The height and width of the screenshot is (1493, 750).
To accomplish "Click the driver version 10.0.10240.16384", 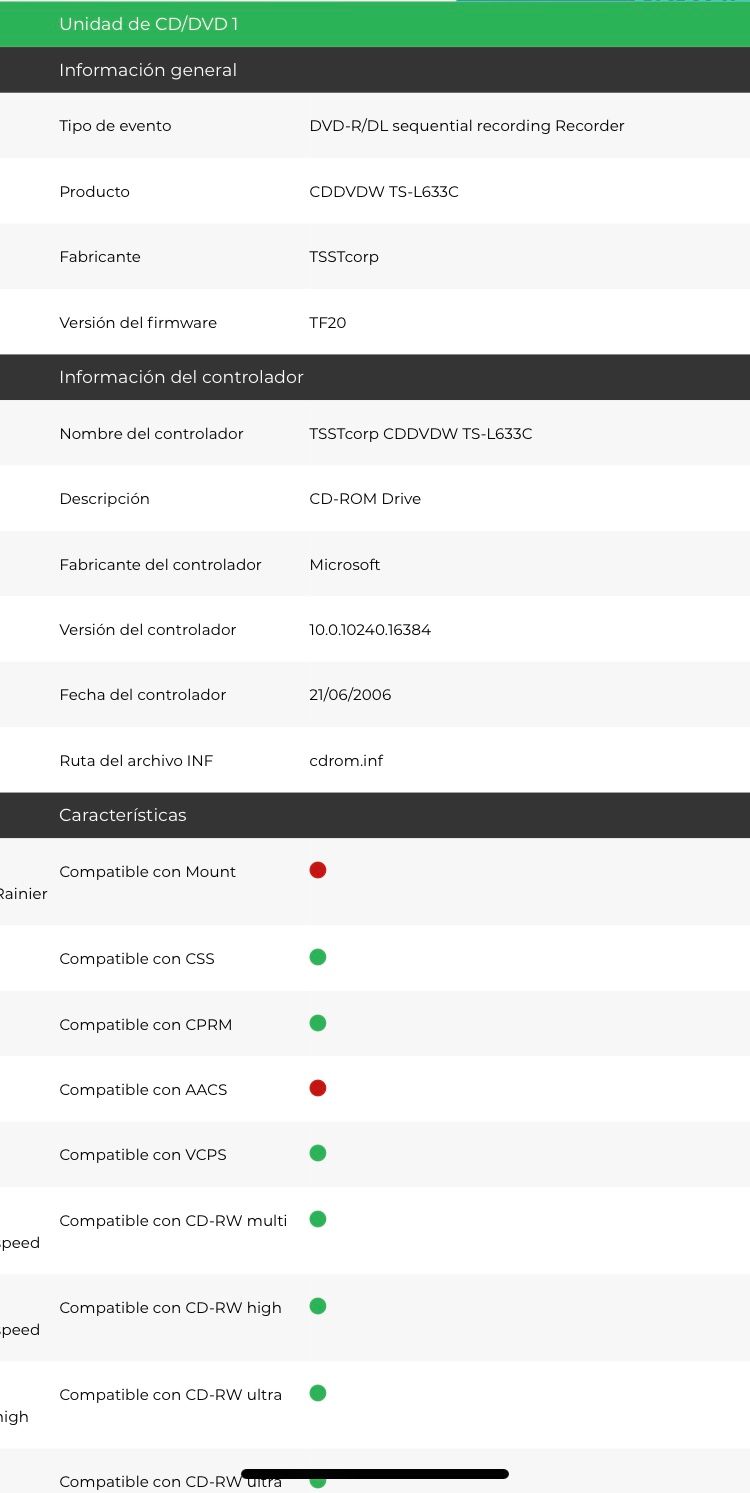I will tap(370, 630).
